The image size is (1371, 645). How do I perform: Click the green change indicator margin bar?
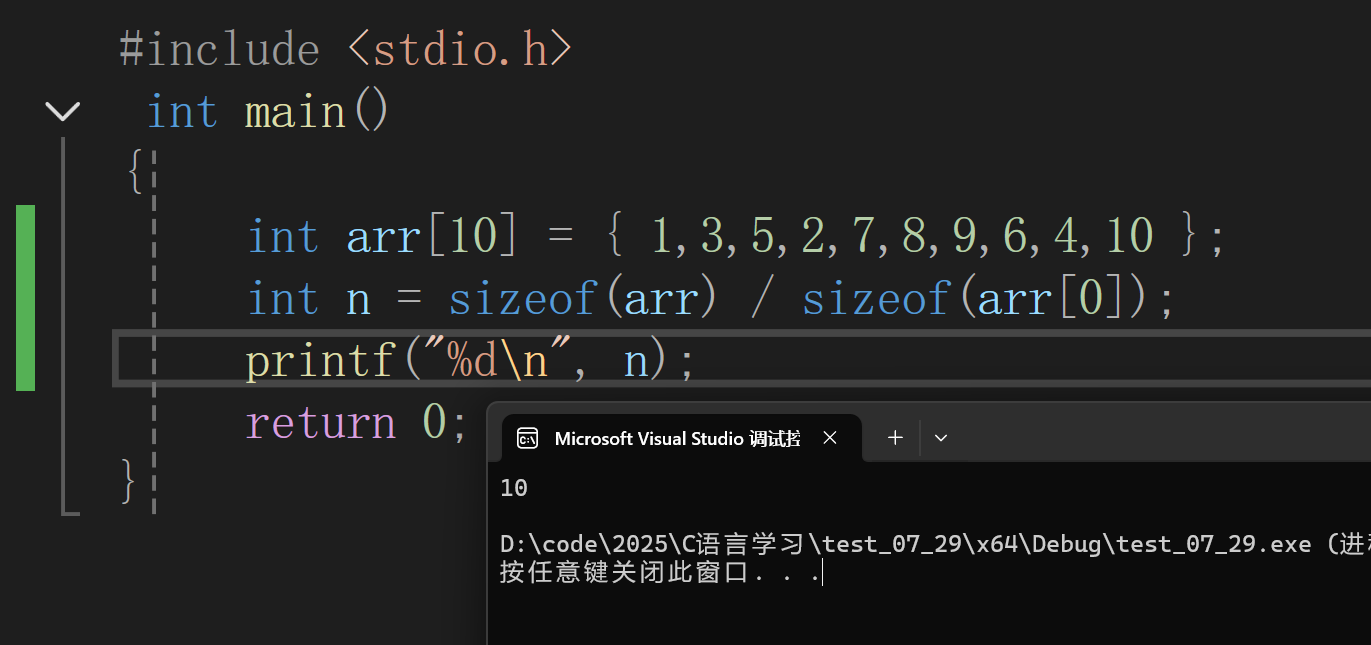tap(25, 297)
